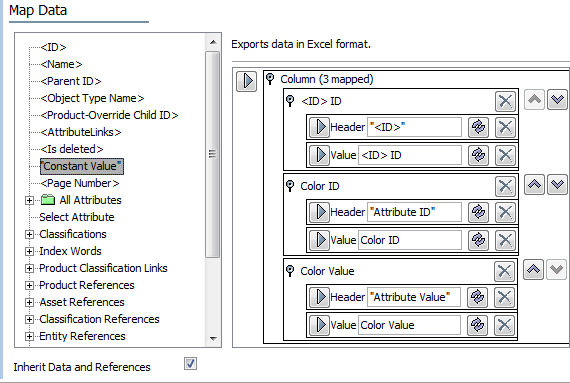Click the Color Value value field
Image resolution: width=570 pixels, height=383 pixels.
(x=409, y=325)
